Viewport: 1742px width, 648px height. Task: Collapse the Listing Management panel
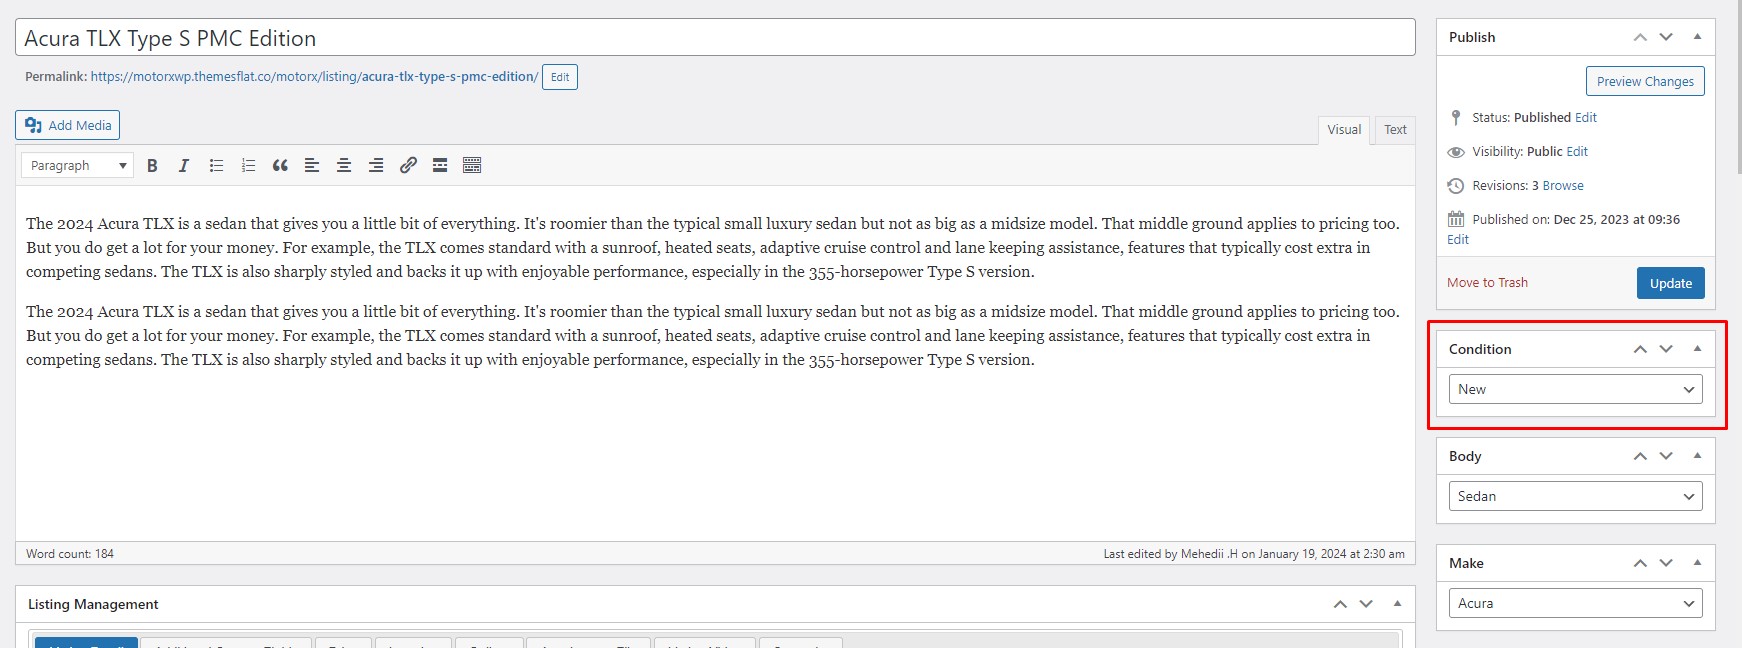point(1397,604)
